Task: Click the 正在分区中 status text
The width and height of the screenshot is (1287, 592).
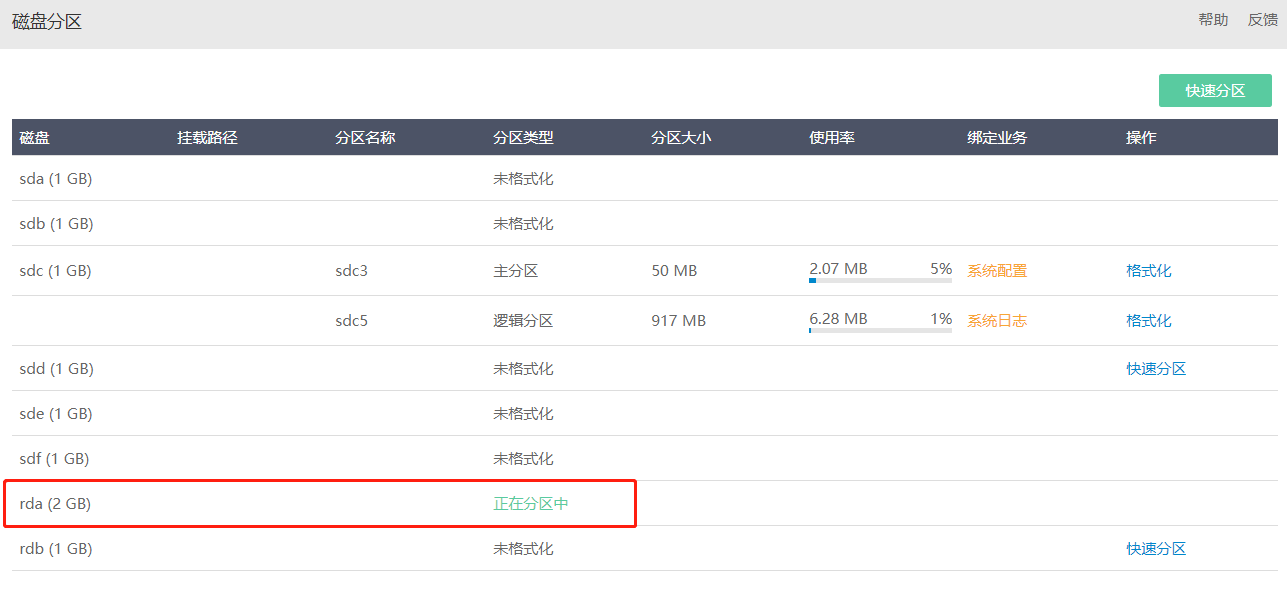Action: coord(531,503)
